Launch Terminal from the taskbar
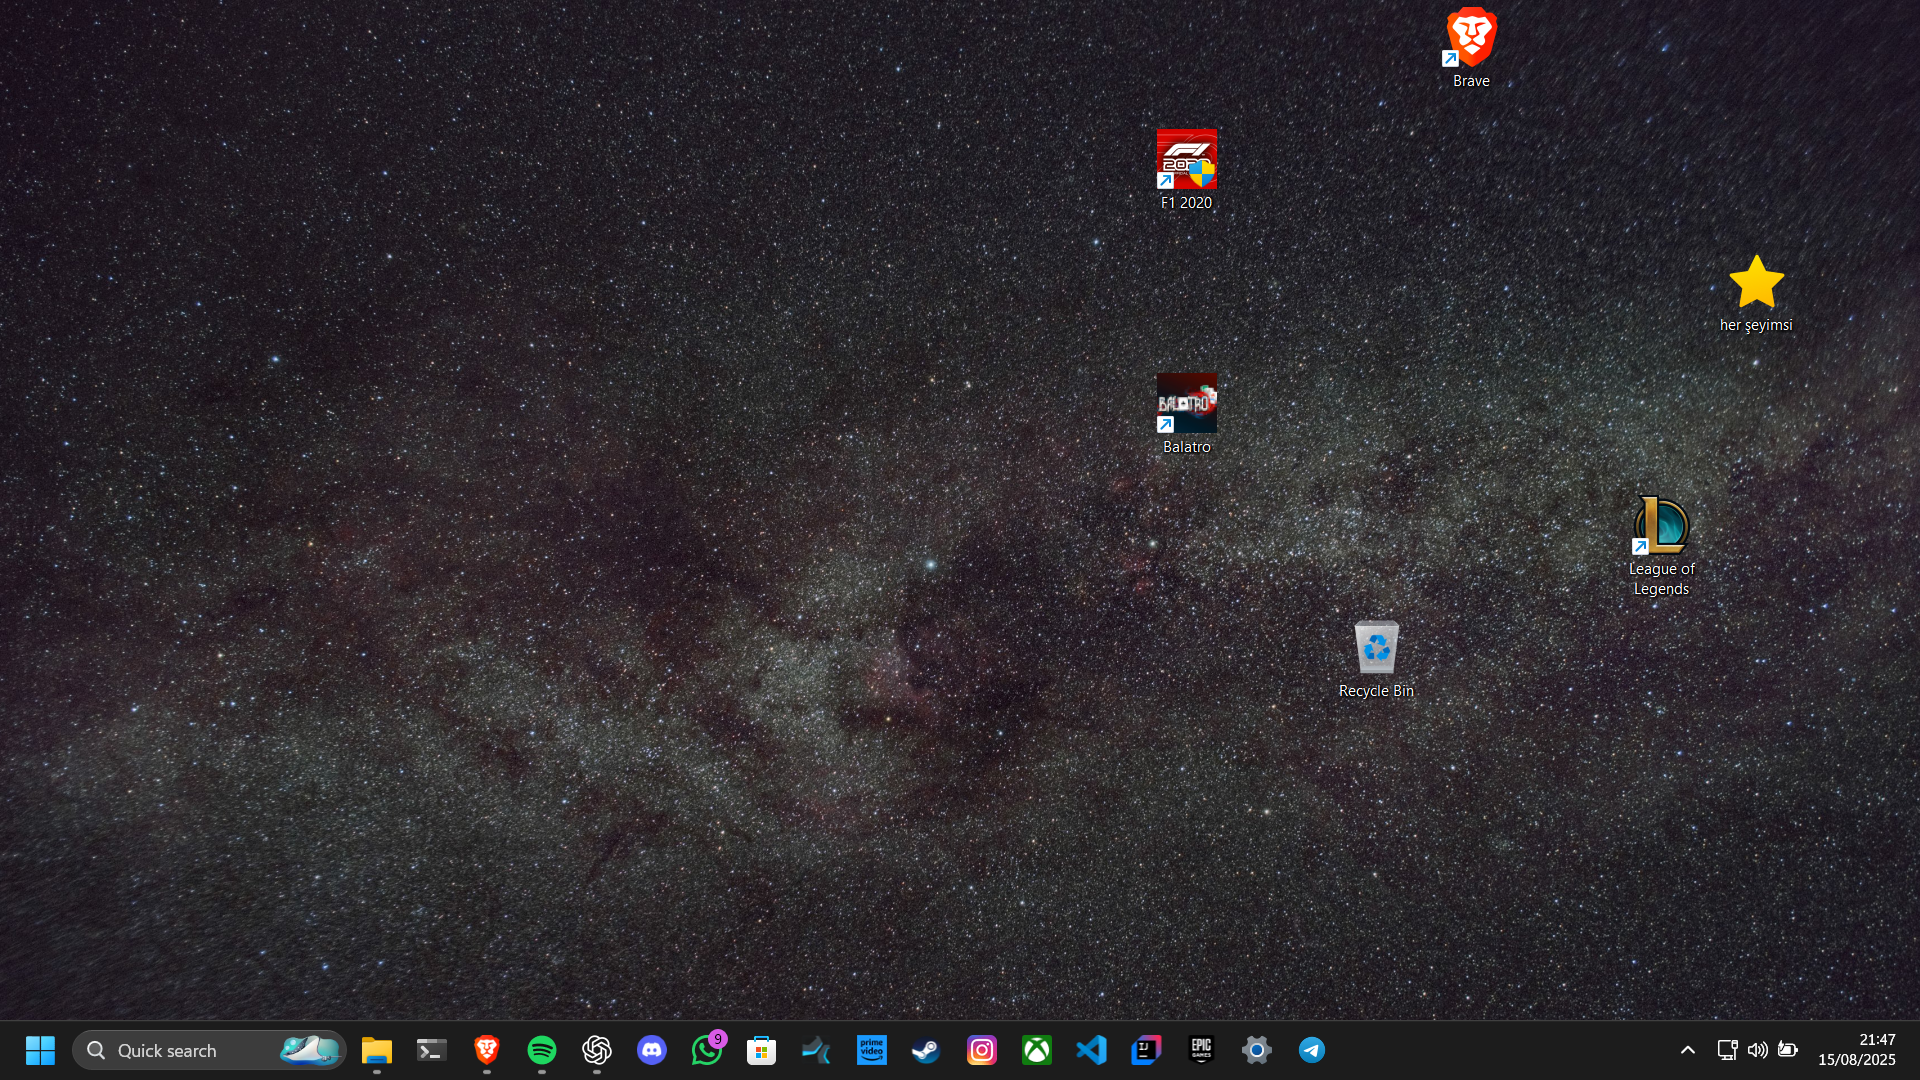The width and height of the screenshot is (1920, 1080). 432,1050
